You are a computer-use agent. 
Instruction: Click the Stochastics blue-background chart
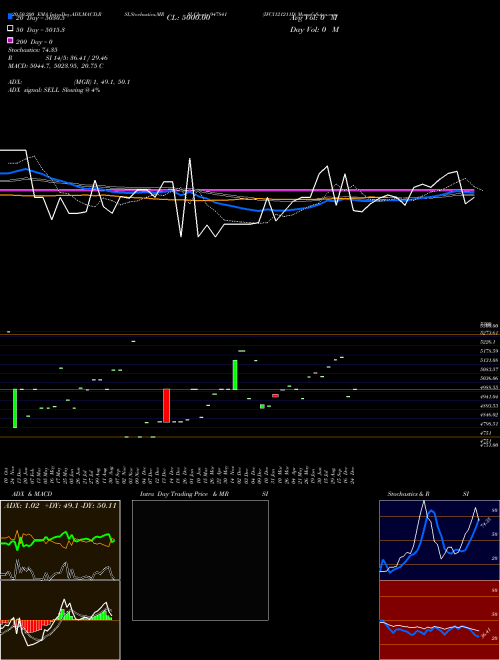(439, 540)
